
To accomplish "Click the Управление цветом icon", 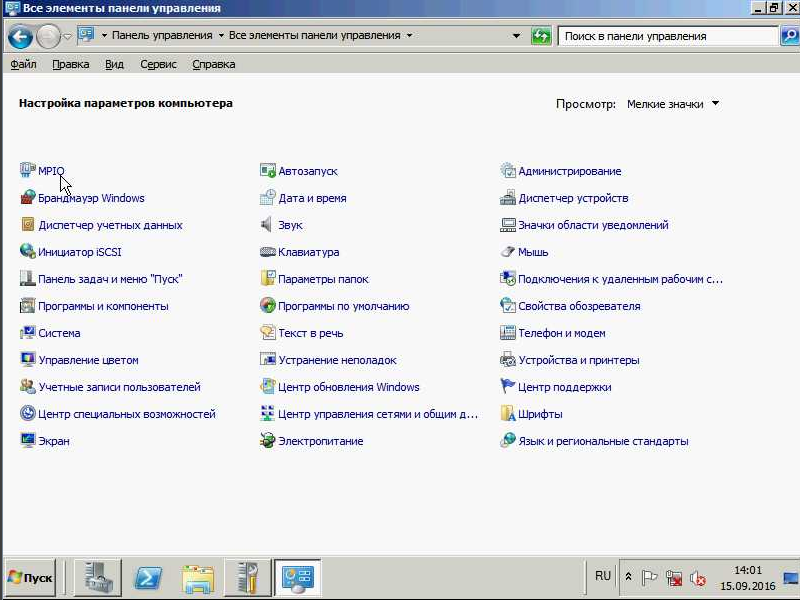I will click(x=28, y=360).
